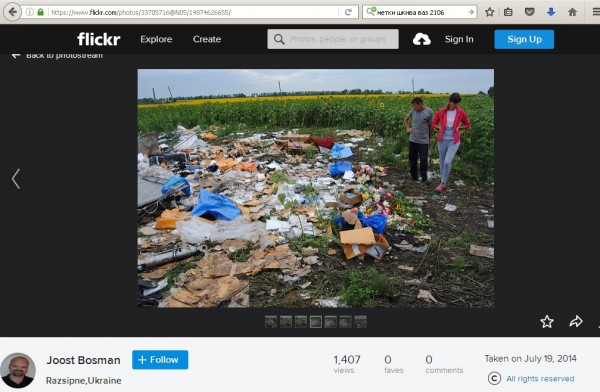Go to previous photo with left chevron
This screenshot has width=600, height=392.
16,179
